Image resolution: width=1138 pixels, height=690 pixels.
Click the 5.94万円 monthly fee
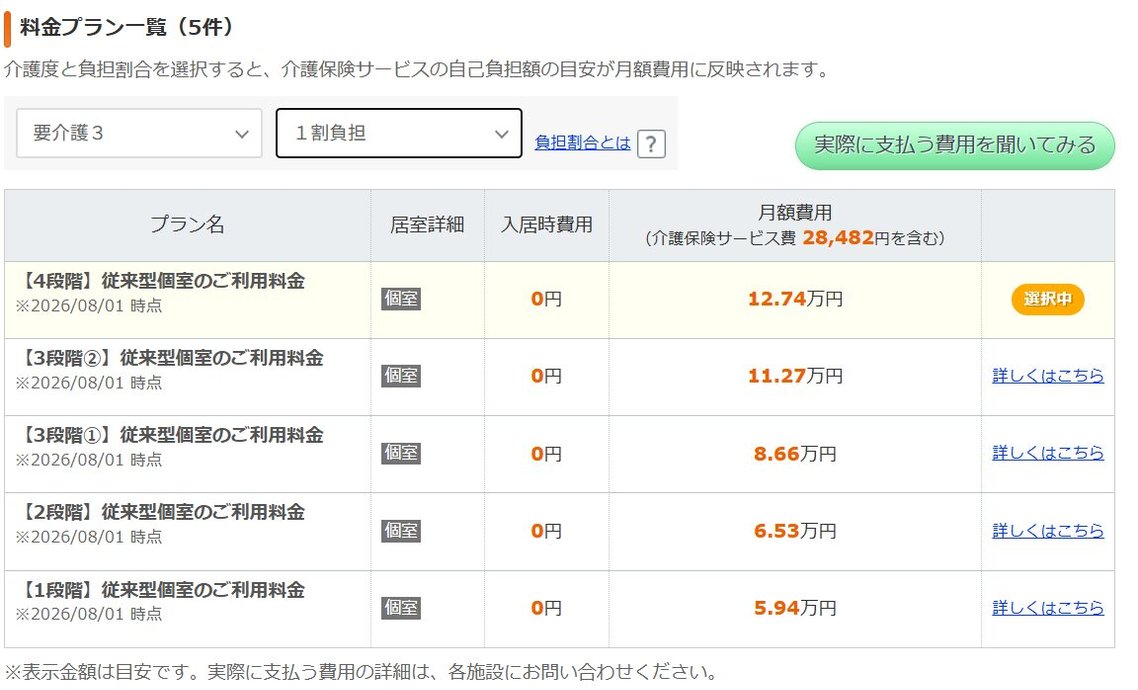[795, 607]
